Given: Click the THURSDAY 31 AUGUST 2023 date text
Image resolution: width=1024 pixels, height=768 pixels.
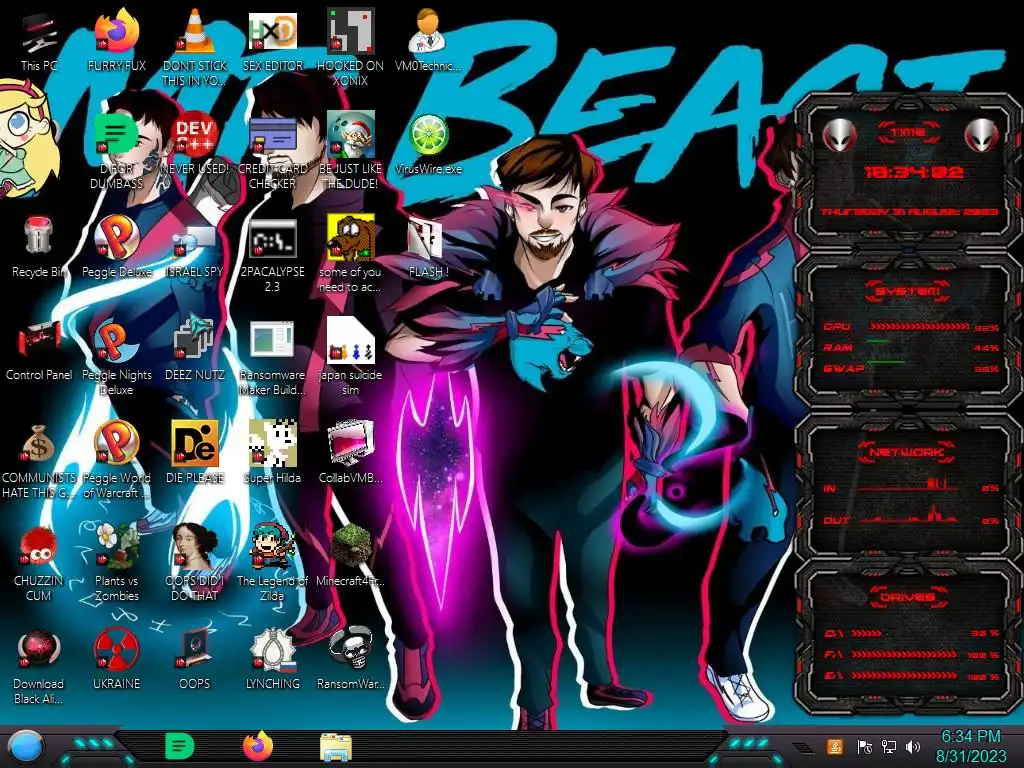Looking at the screenshot, I should click(x=908, y=212).
